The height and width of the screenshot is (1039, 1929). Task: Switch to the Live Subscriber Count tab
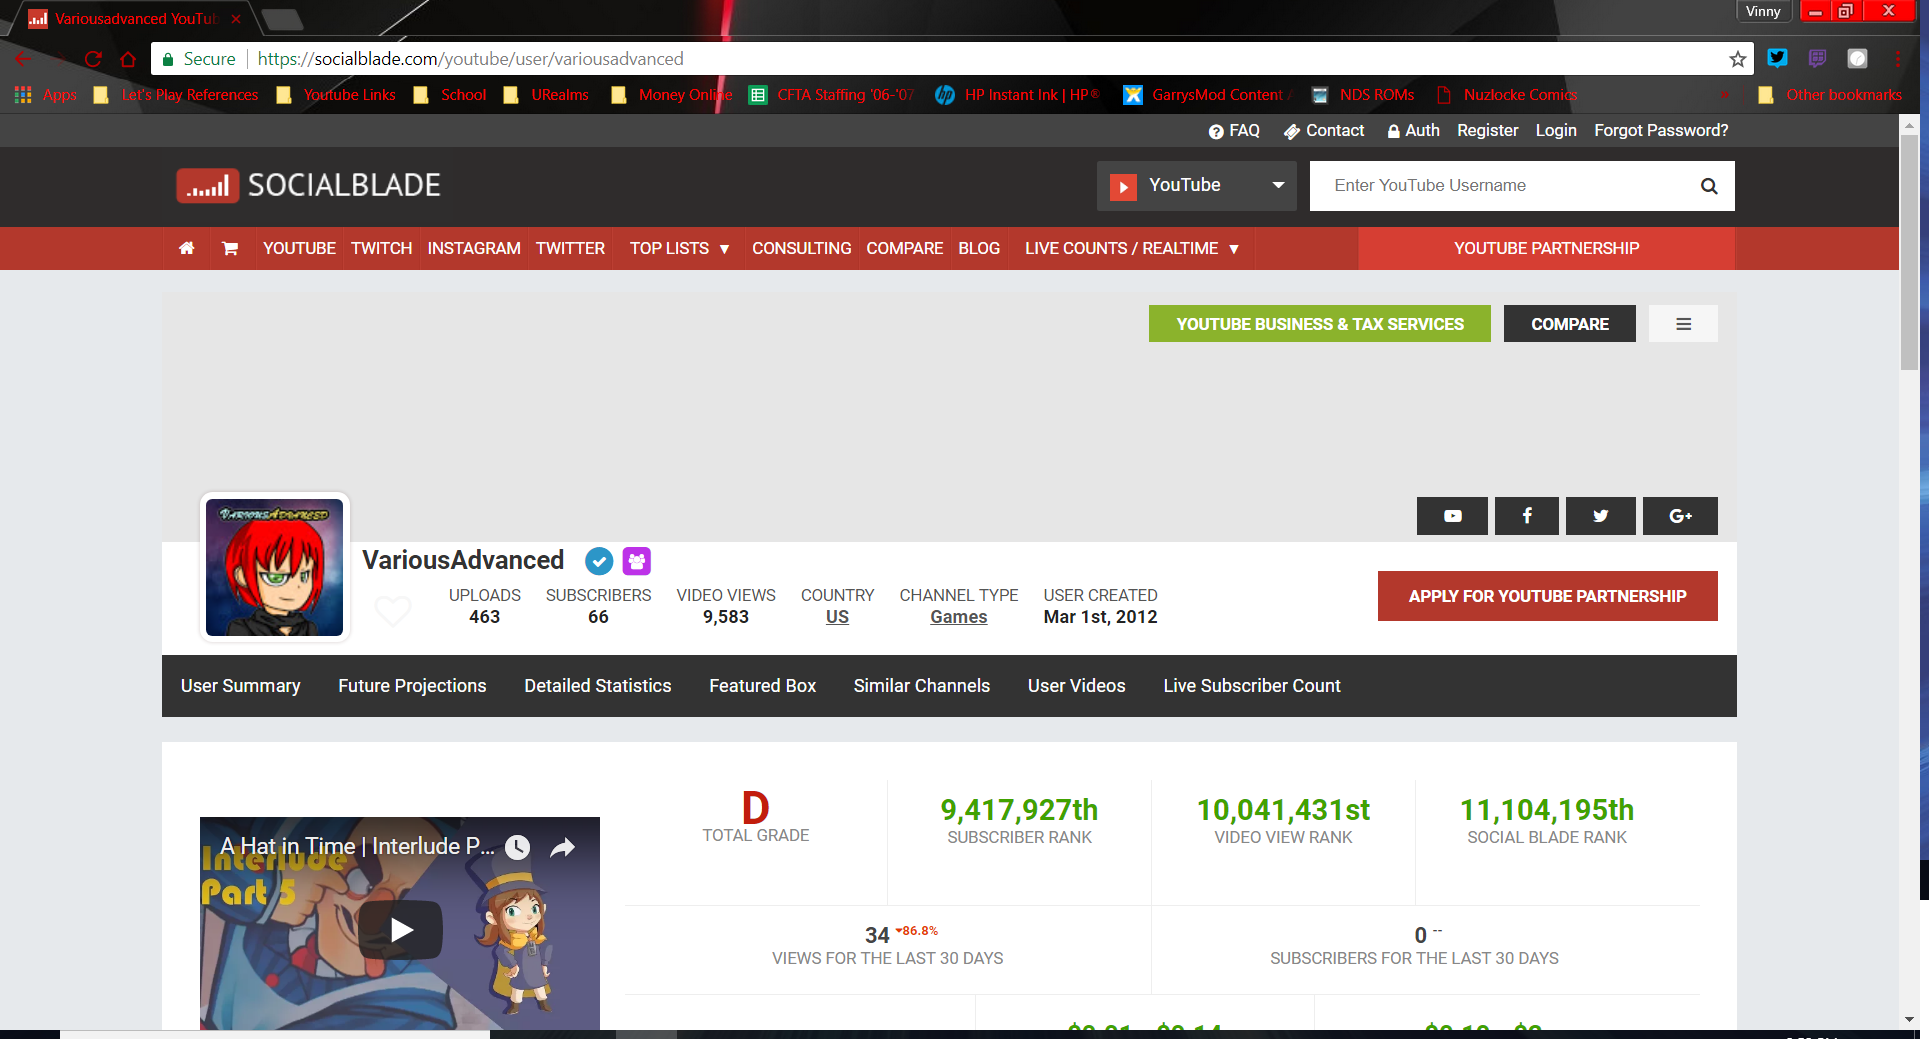point(1252,686)
